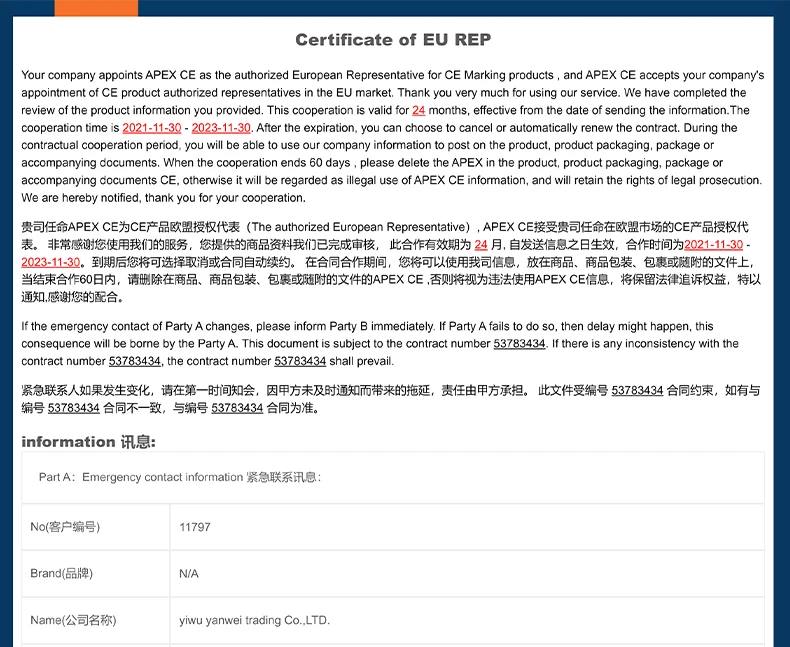Click the 2021-11-30 start date in English paragraph
The width and height of the screenshot is (790, 647).
[152, 128]
